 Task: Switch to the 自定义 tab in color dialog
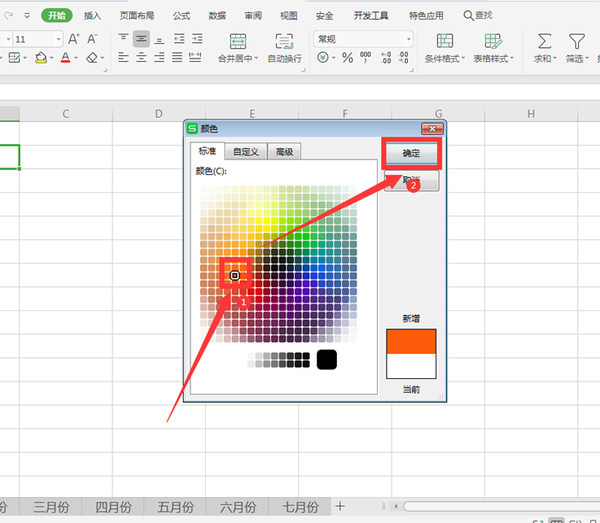point(245,151)
